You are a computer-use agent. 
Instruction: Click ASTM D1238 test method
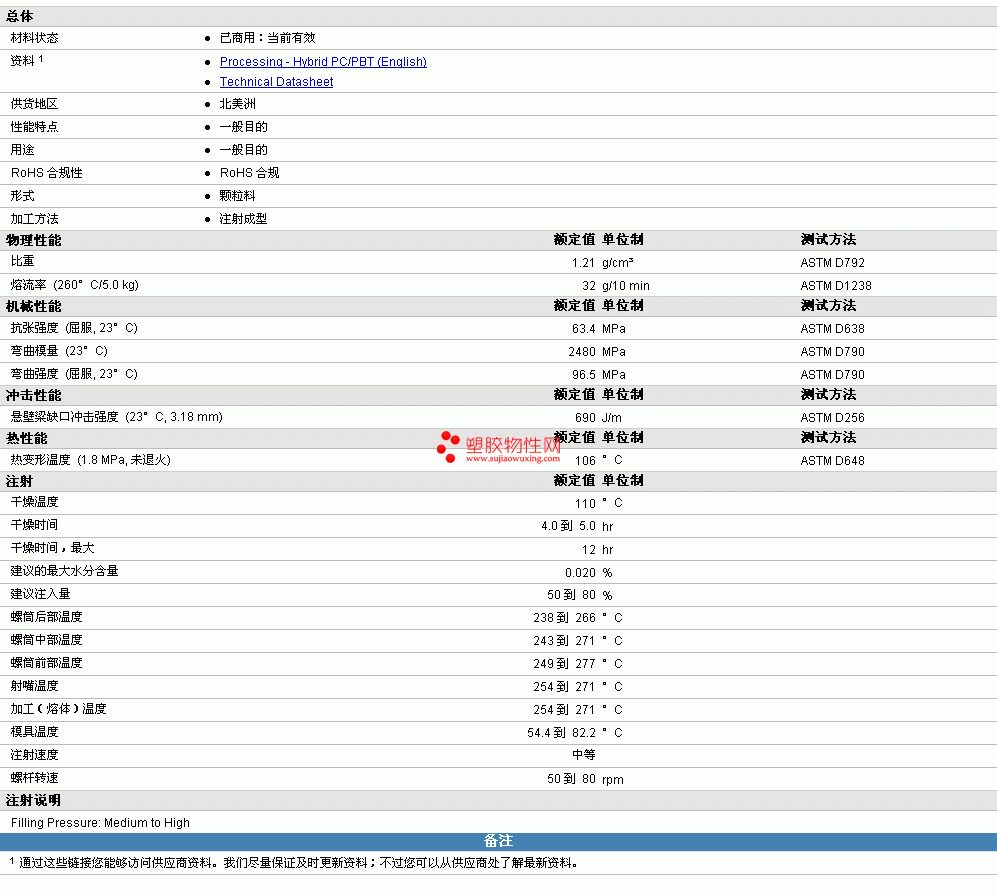click(835, 286)
